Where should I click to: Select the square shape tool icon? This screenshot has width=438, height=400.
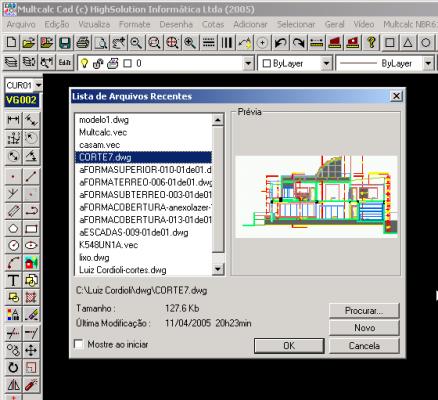point(390,43)
